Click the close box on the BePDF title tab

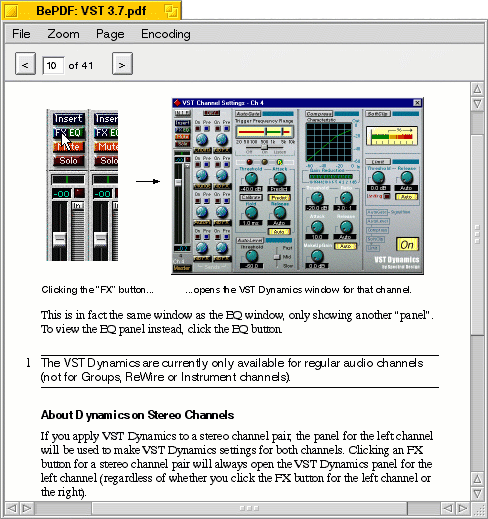pos(12,11)
